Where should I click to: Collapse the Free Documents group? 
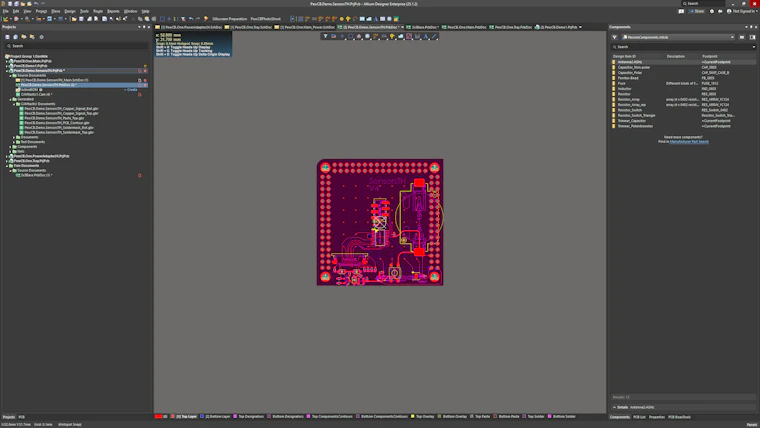pyautogui.click(x=7, y=166)
